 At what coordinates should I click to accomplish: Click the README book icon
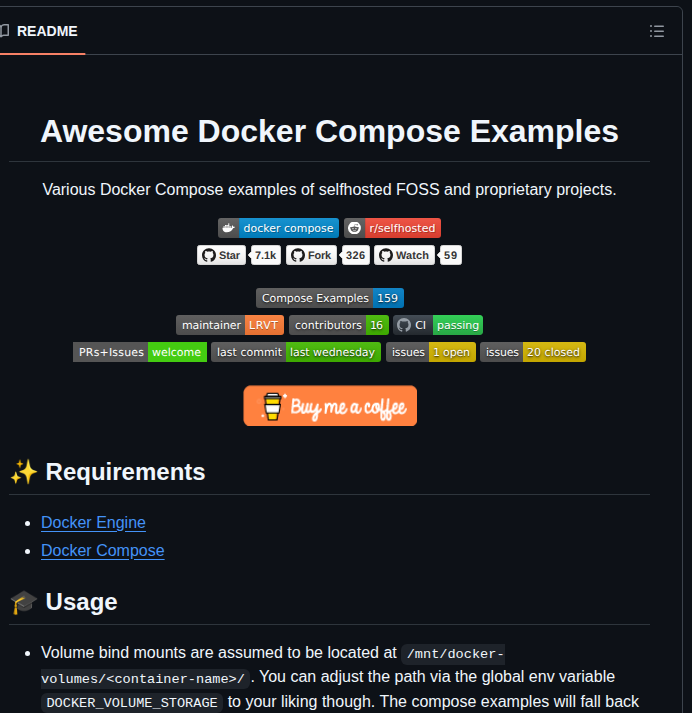(x=5, y=31)
